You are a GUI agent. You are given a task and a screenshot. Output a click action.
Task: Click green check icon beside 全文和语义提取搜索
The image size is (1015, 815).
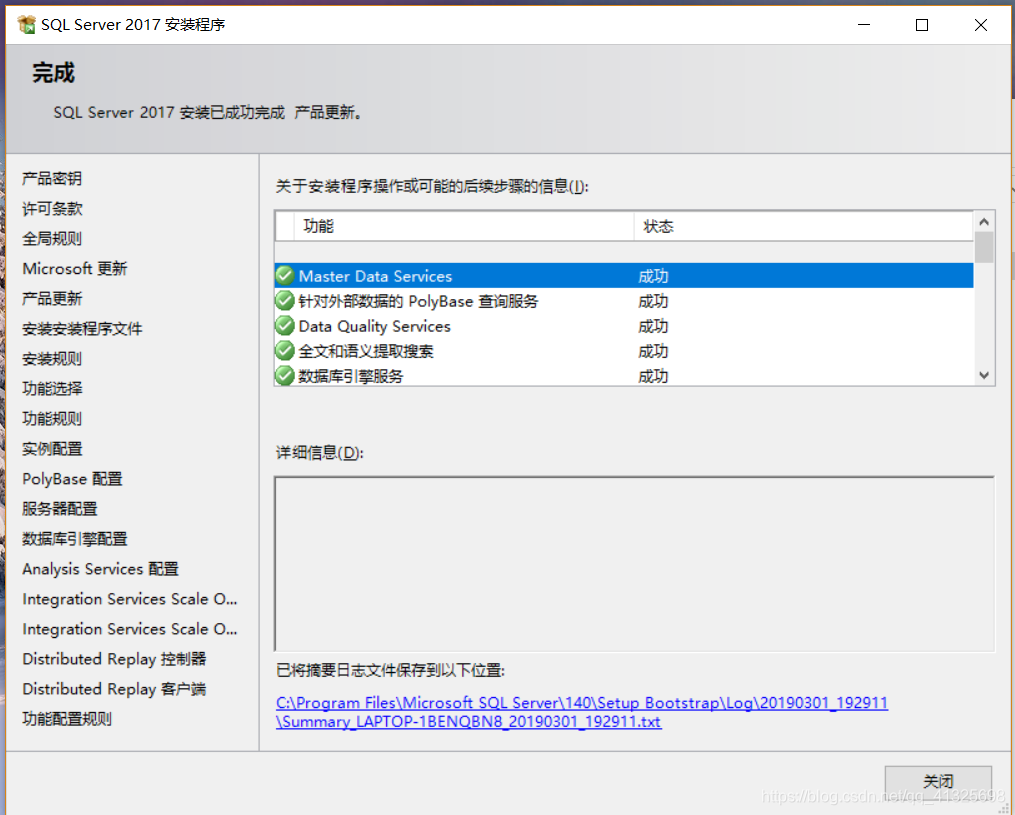click(285, 351)
